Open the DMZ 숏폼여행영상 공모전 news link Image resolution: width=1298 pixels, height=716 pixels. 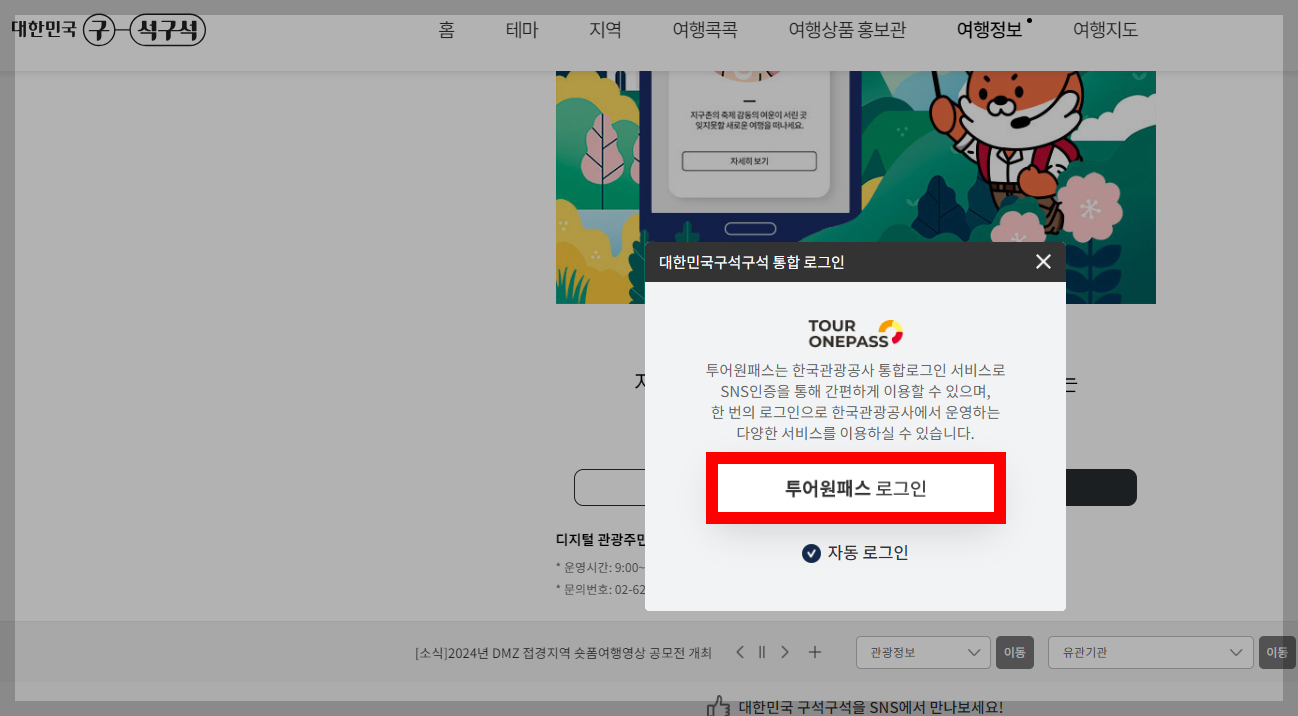tap(563, 653)
